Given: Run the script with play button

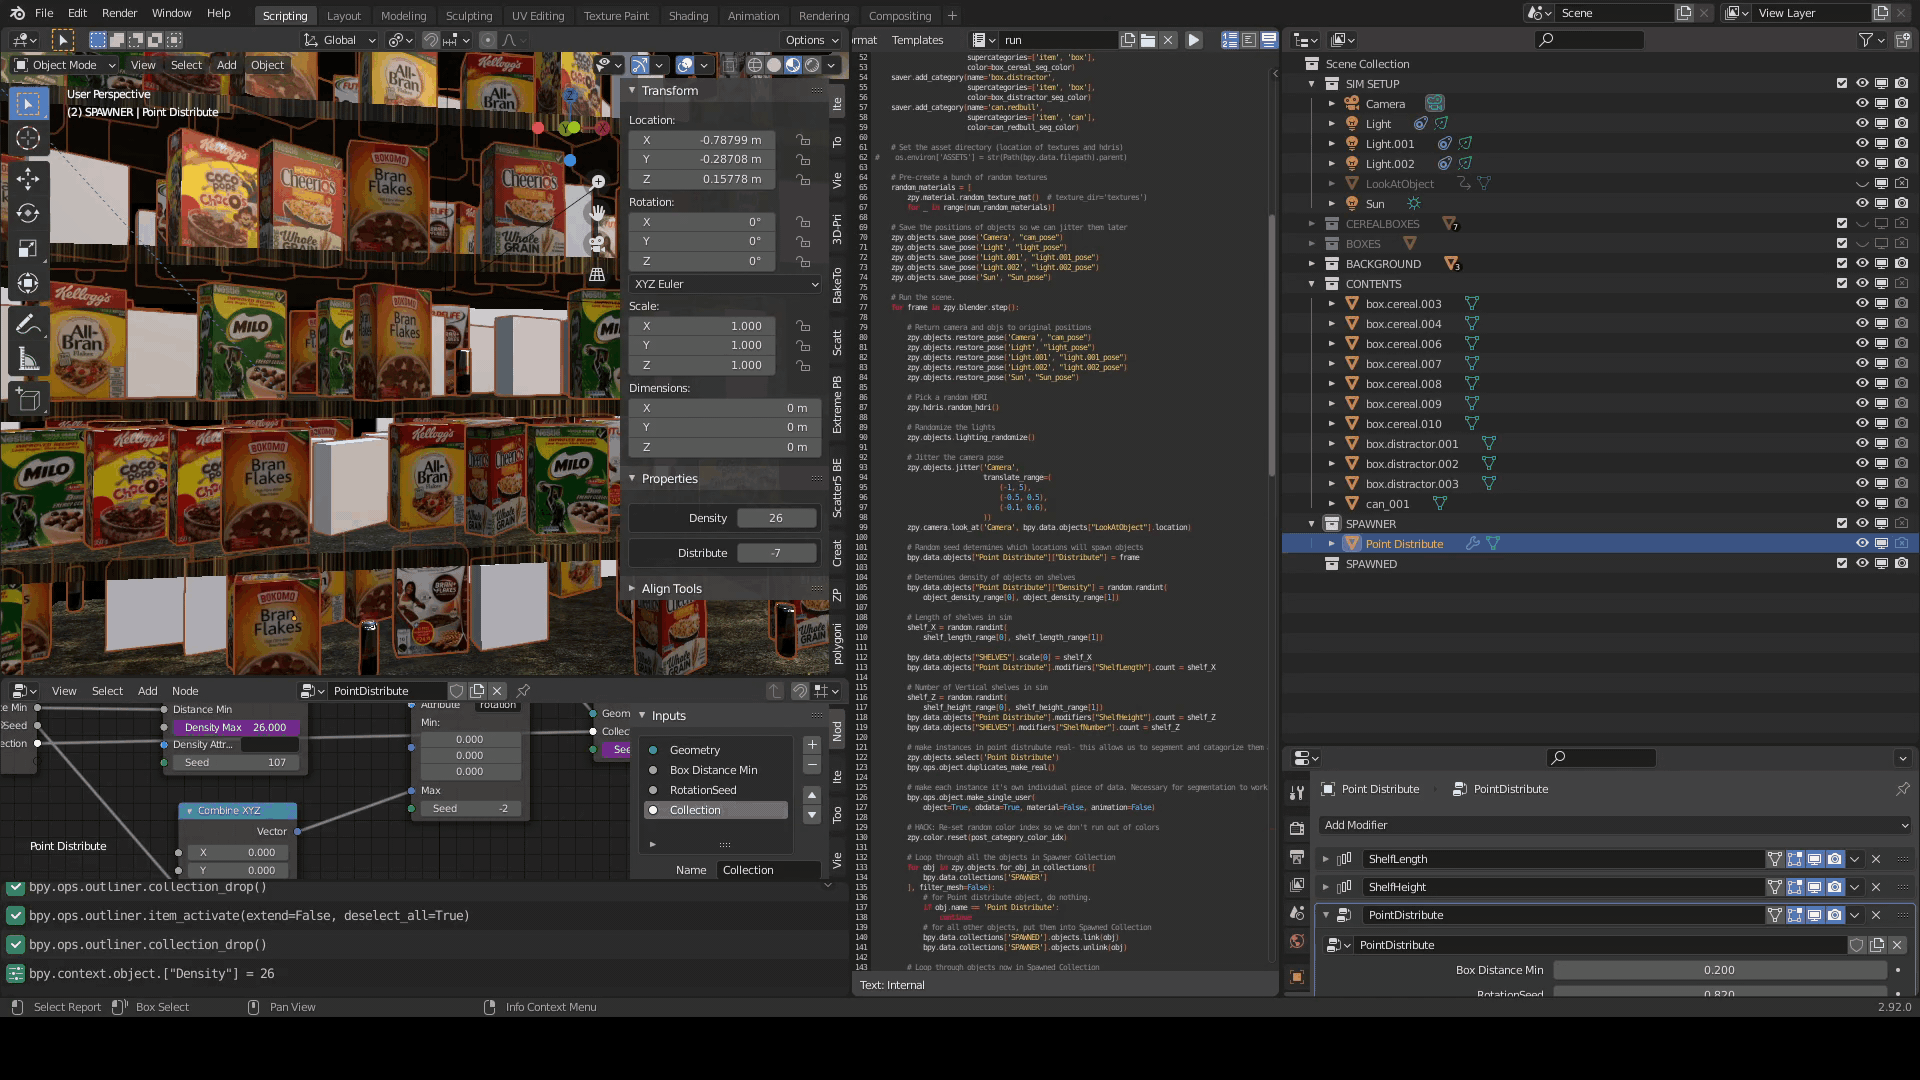Looking at the screenshot, I should click(x=1193, y=40).
